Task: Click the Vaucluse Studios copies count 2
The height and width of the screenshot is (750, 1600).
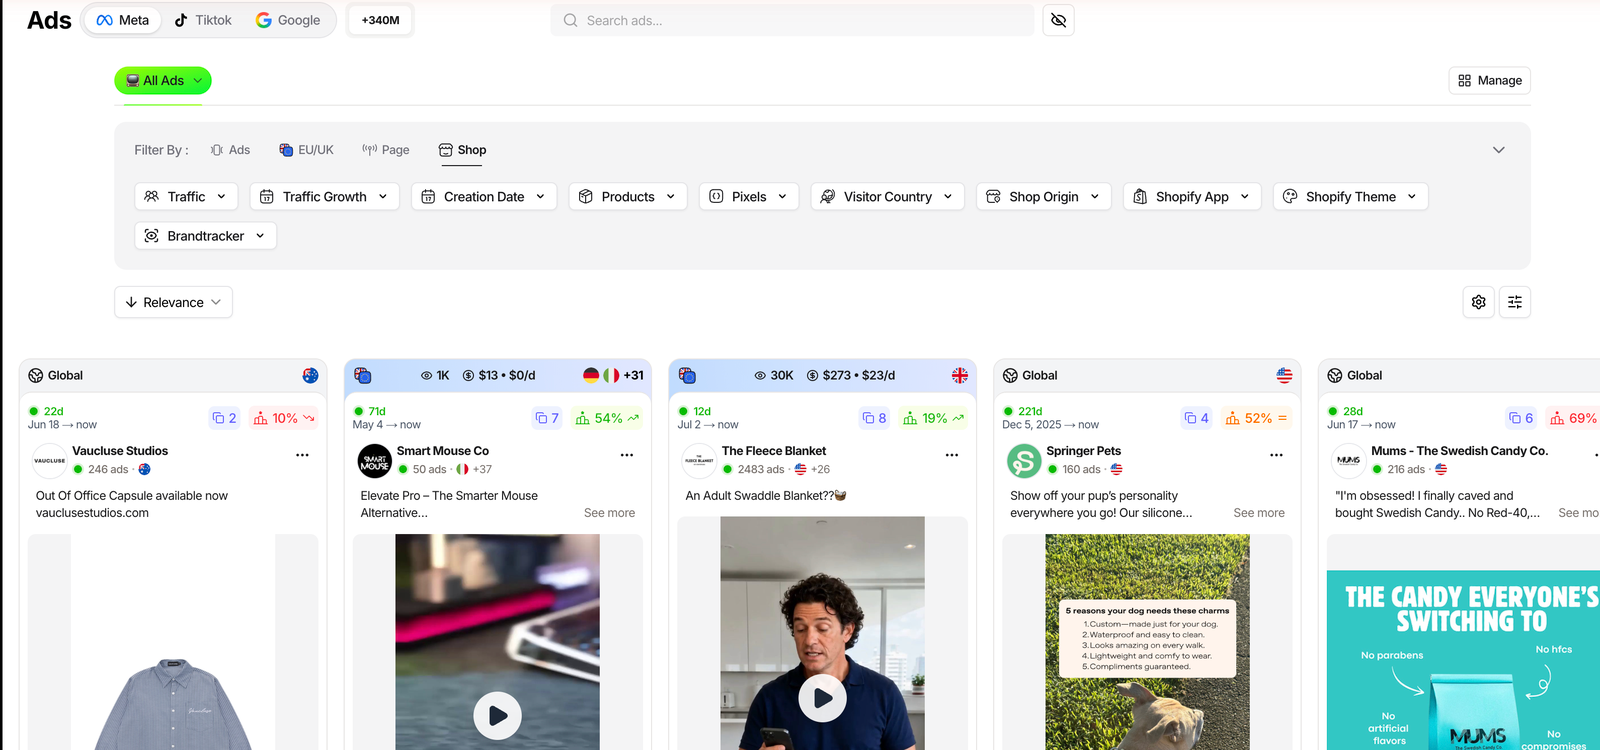Action: point(224,418)
